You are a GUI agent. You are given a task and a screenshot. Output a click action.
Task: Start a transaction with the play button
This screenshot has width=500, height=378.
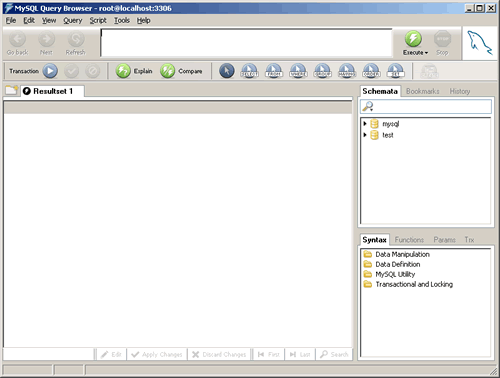(x=50, y=71)
